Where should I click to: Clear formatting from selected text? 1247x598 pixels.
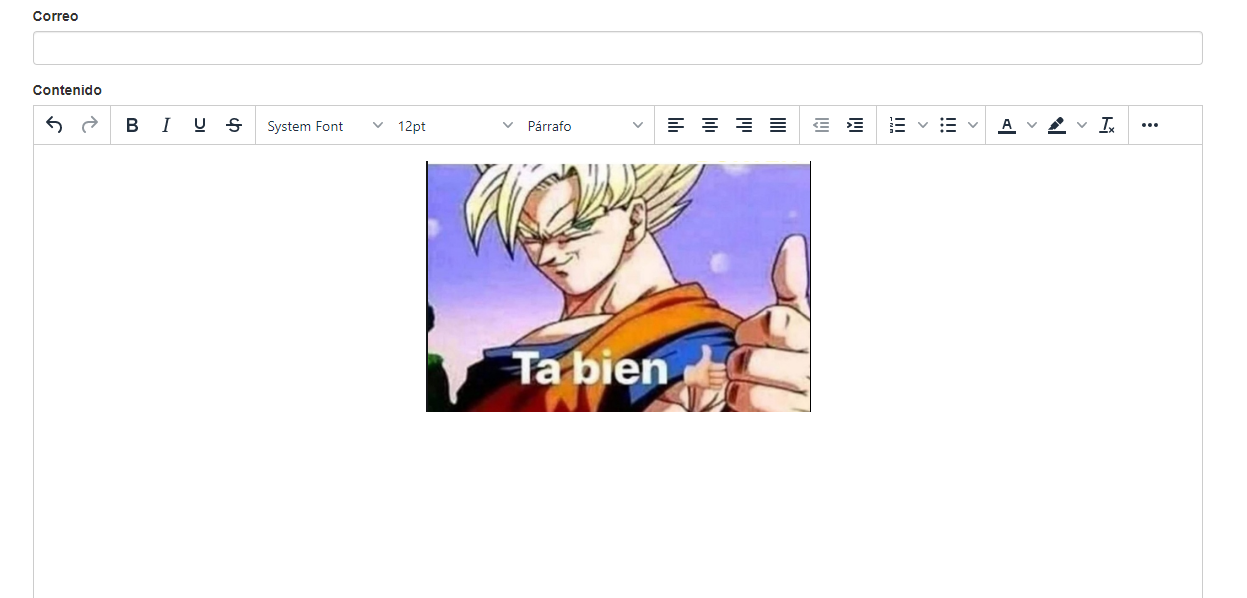click(1107, 125)
